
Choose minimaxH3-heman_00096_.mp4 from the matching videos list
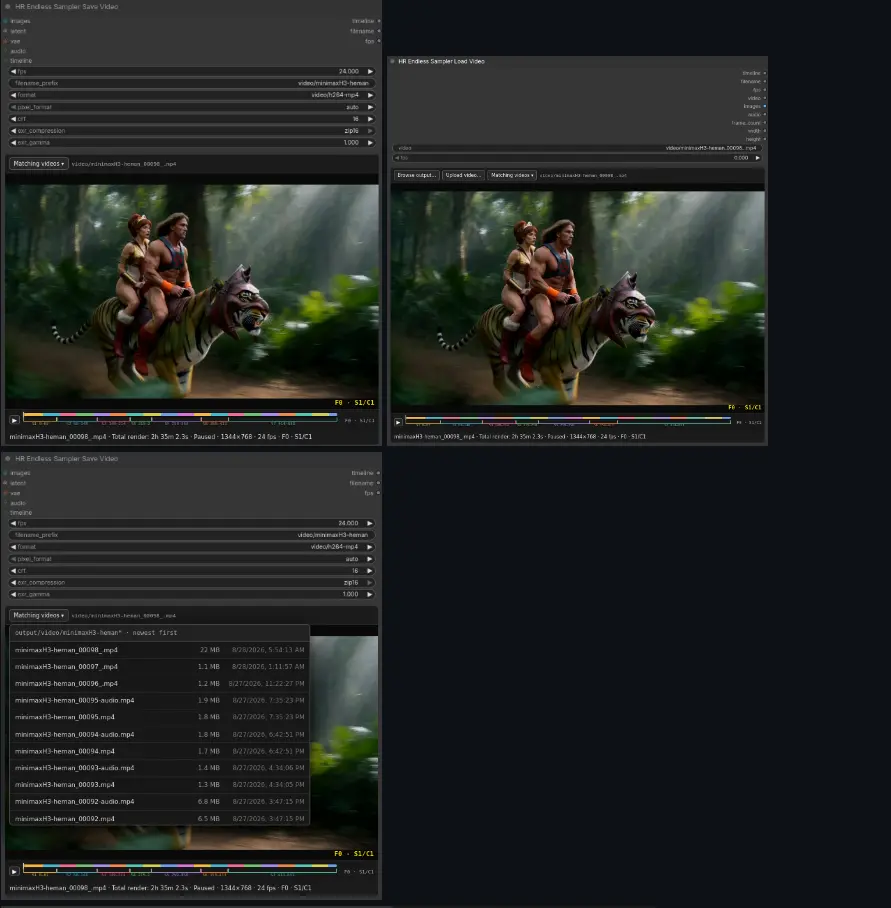[160, 683]
